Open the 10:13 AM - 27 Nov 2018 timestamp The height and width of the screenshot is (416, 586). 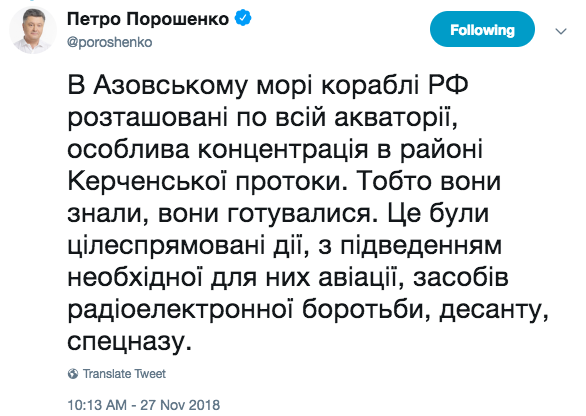[x=144, y=405]
